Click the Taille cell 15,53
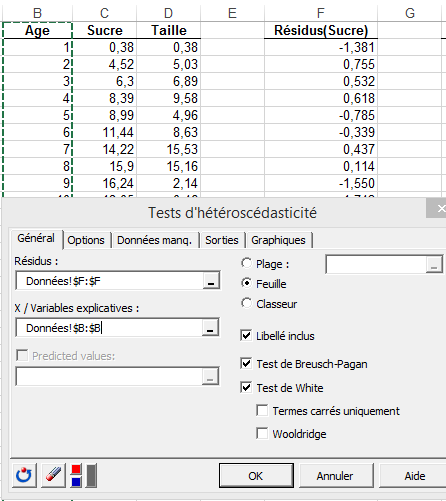The height and width of the screenshot is (501, 446). coord(169,149)
